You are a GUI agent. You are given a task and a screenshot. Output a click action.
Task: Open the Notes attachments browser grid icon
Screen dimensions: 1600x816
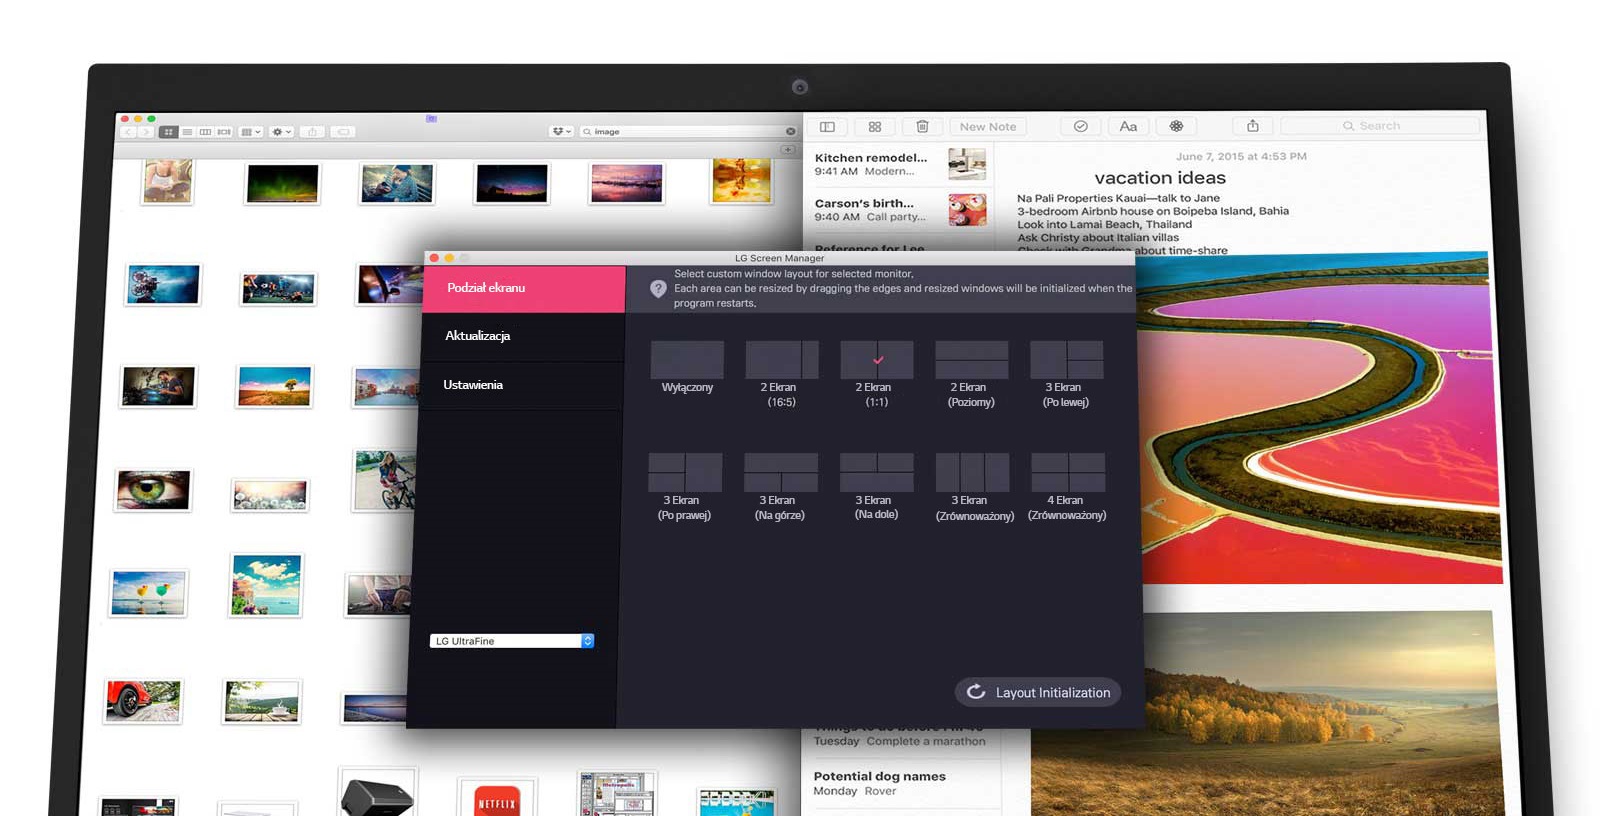tap(875, 127)
